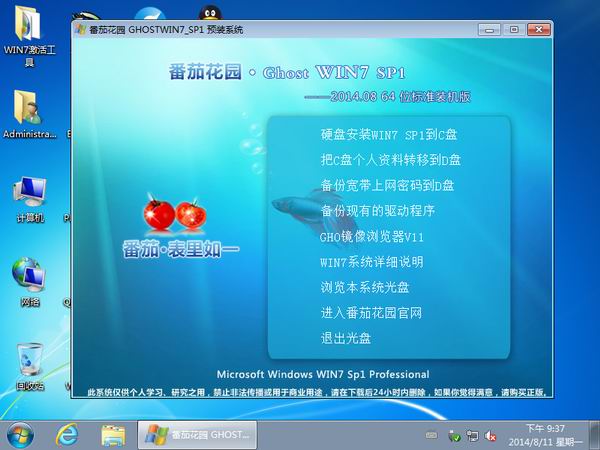
Task: Launch Internet Explorer from the taskbar
Action: (67, 435)
